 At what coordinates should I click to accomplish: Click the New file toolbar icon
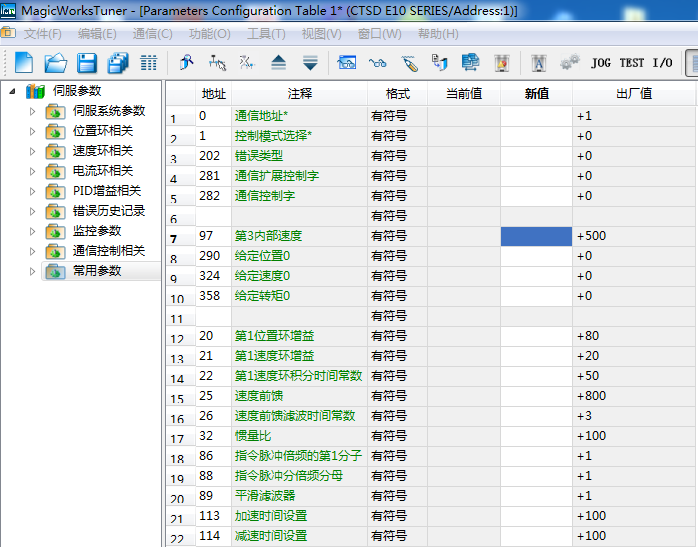(24, 63)
